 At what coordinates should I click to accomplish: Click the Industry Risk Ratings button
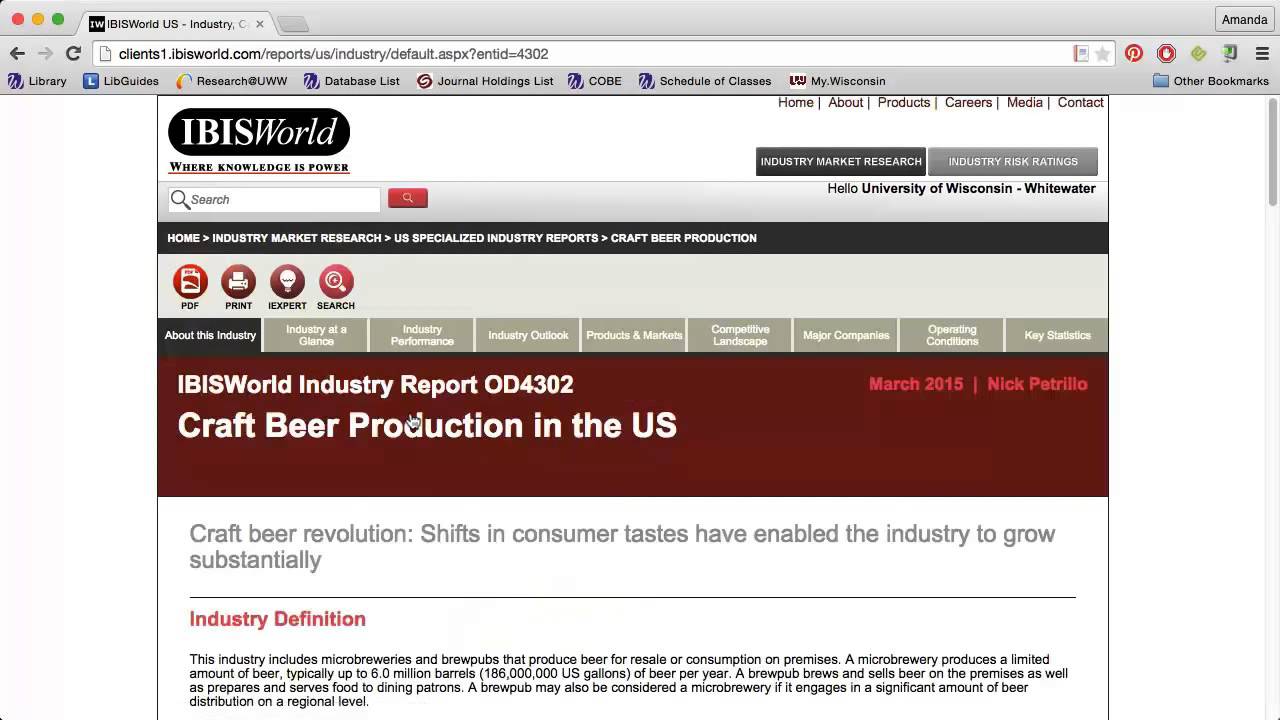pyautogui.click(x=1013, y=161)
